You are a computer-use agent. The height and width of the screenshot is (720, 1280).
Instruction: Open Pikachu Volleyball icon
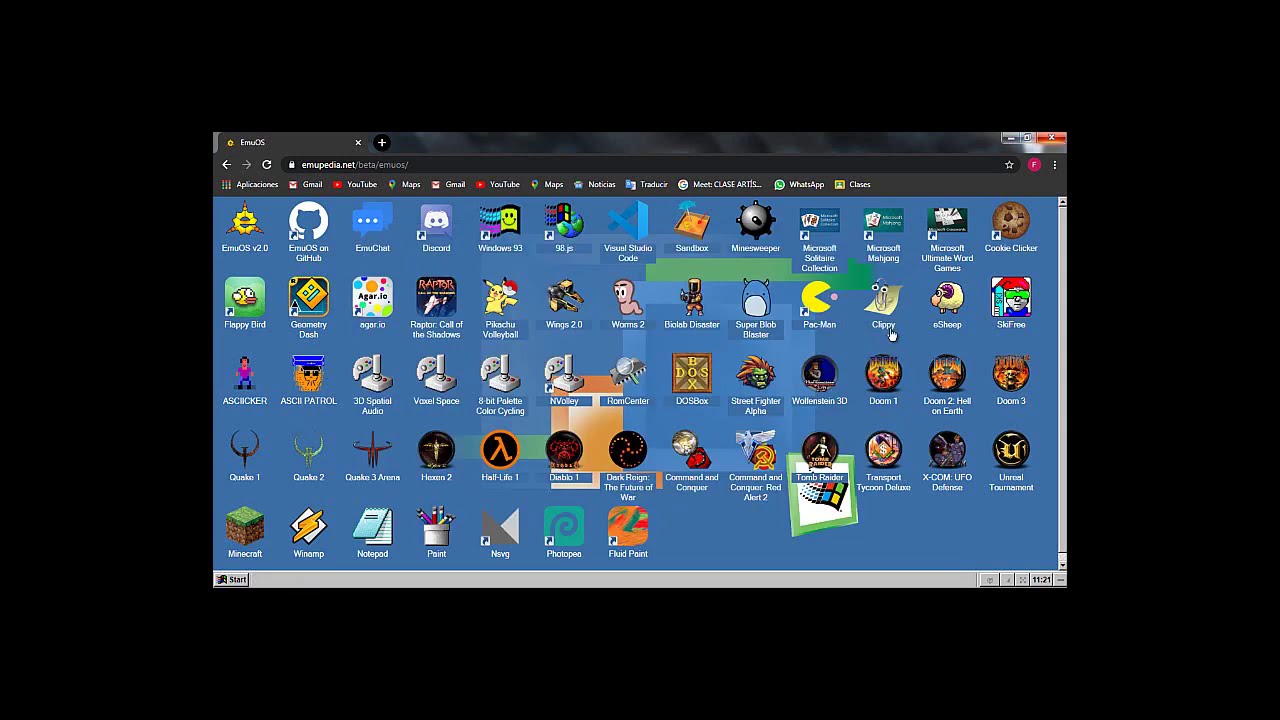(x=500, y=309)
